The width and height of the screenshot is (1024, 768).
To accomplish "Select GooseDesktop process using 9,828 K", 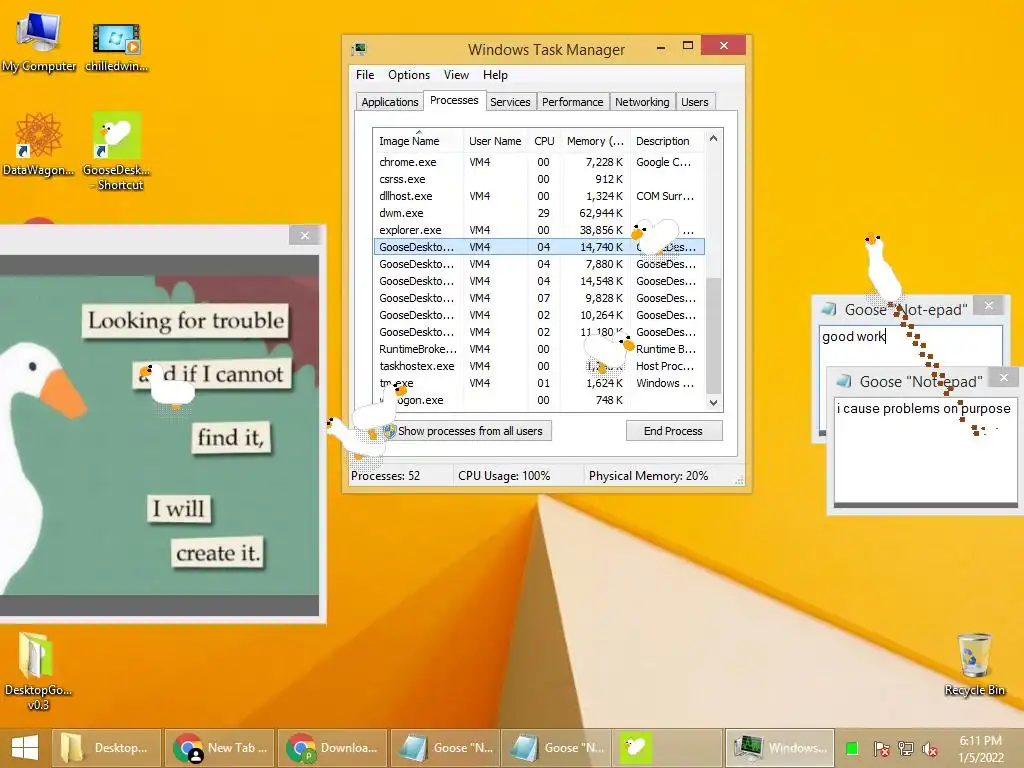I will (x=539, y=298).
